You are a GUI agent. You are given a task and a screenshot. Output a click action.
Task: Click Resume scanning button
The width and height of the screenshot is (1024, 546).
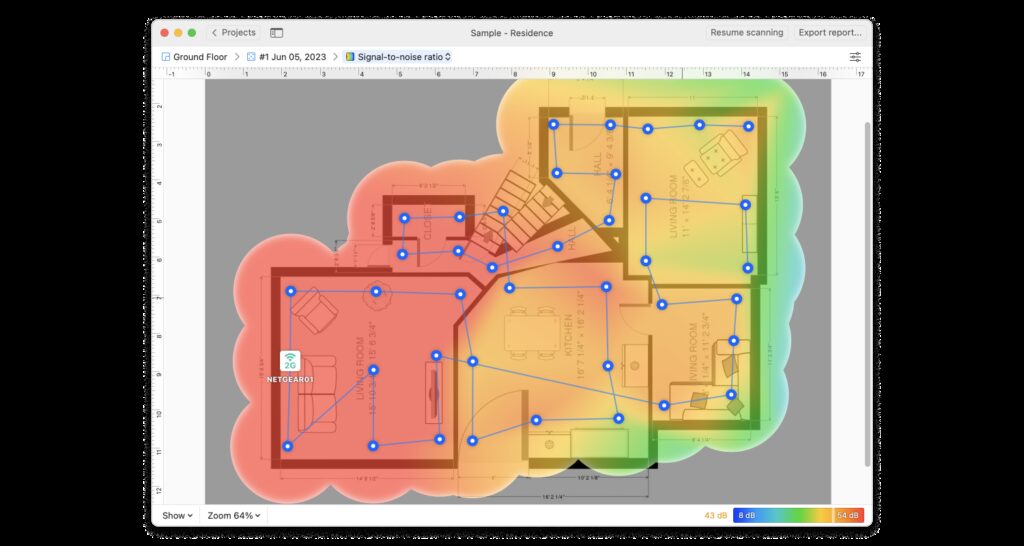tap(746, 33)
